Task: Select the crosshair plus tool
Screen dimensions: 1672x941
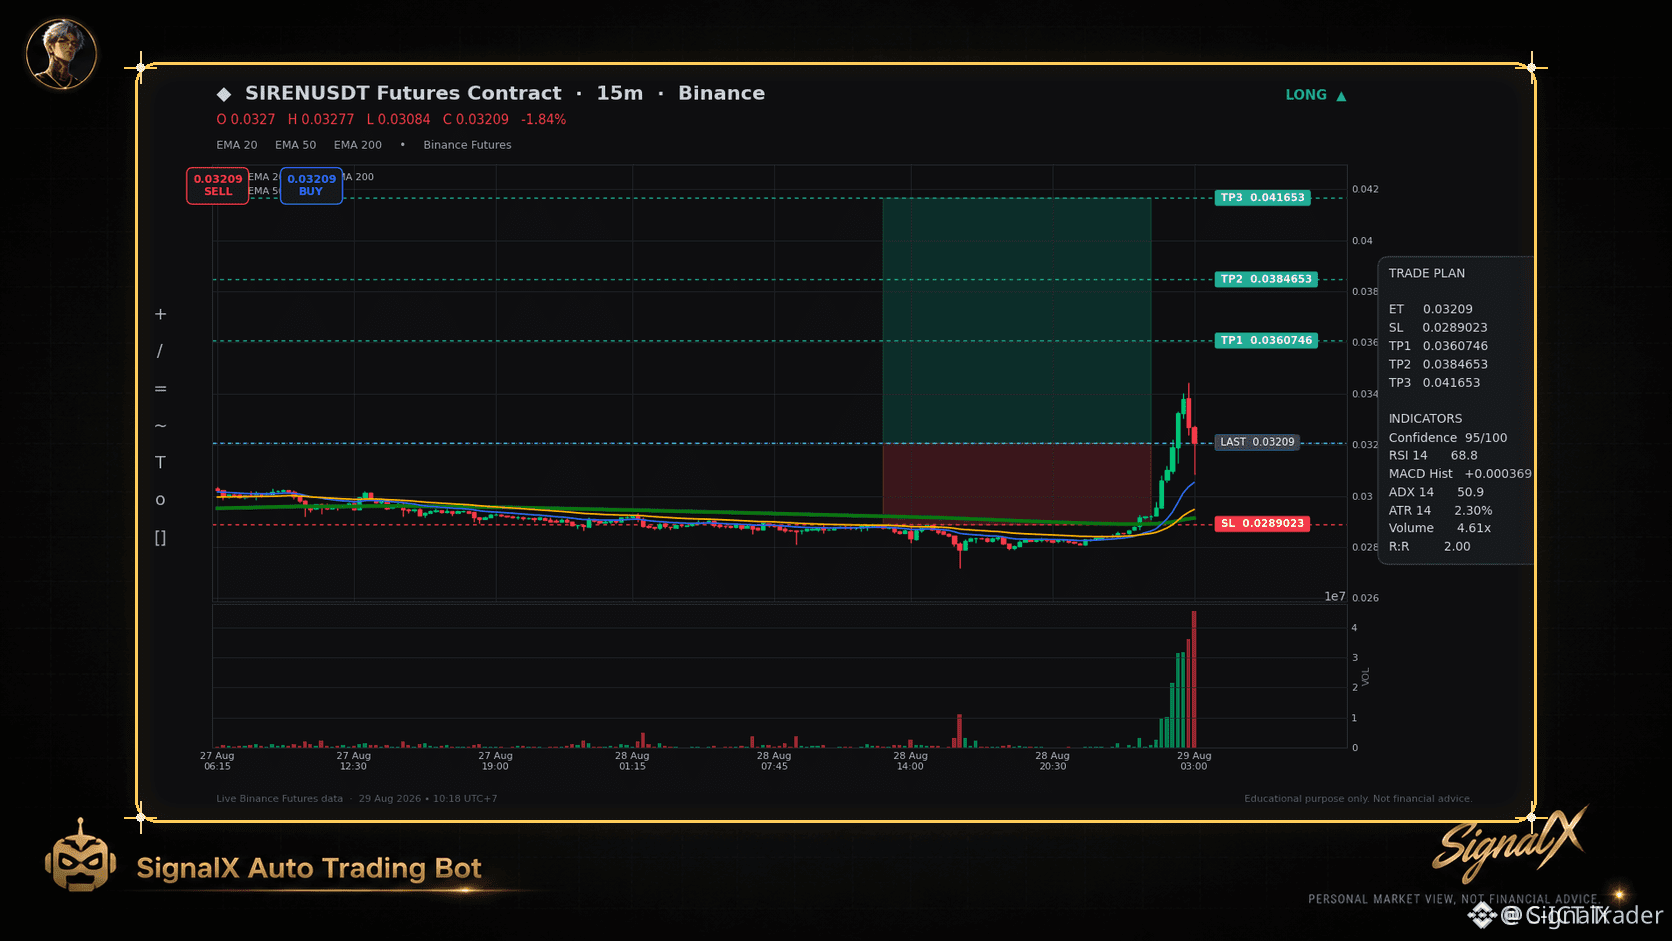Action: click(x=160, y=314)
